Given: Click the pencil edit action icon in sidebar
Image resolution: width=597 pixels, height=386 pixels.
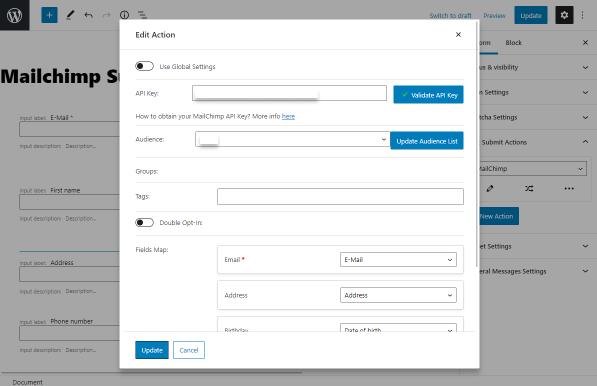Looking at the screenshot, I should pos(490,188).
